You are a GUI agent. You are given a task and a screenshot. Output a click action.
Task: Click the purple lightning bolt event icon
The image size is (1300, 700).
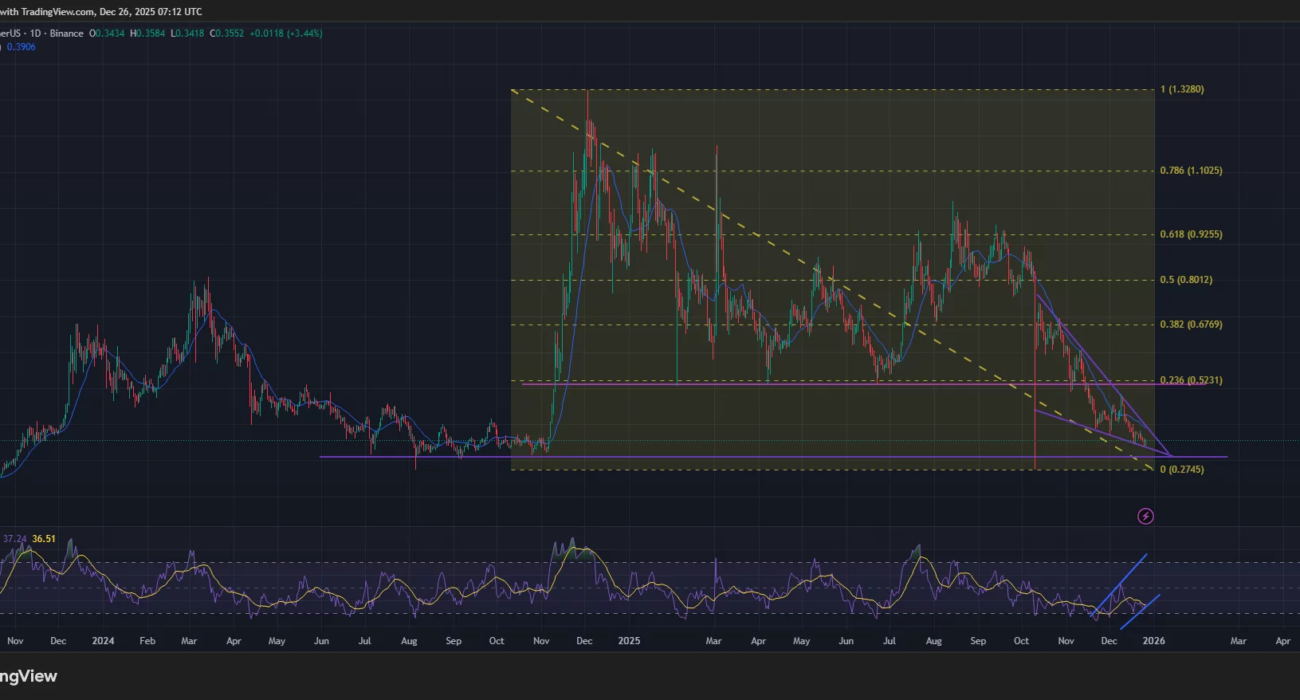point(1146,516)
